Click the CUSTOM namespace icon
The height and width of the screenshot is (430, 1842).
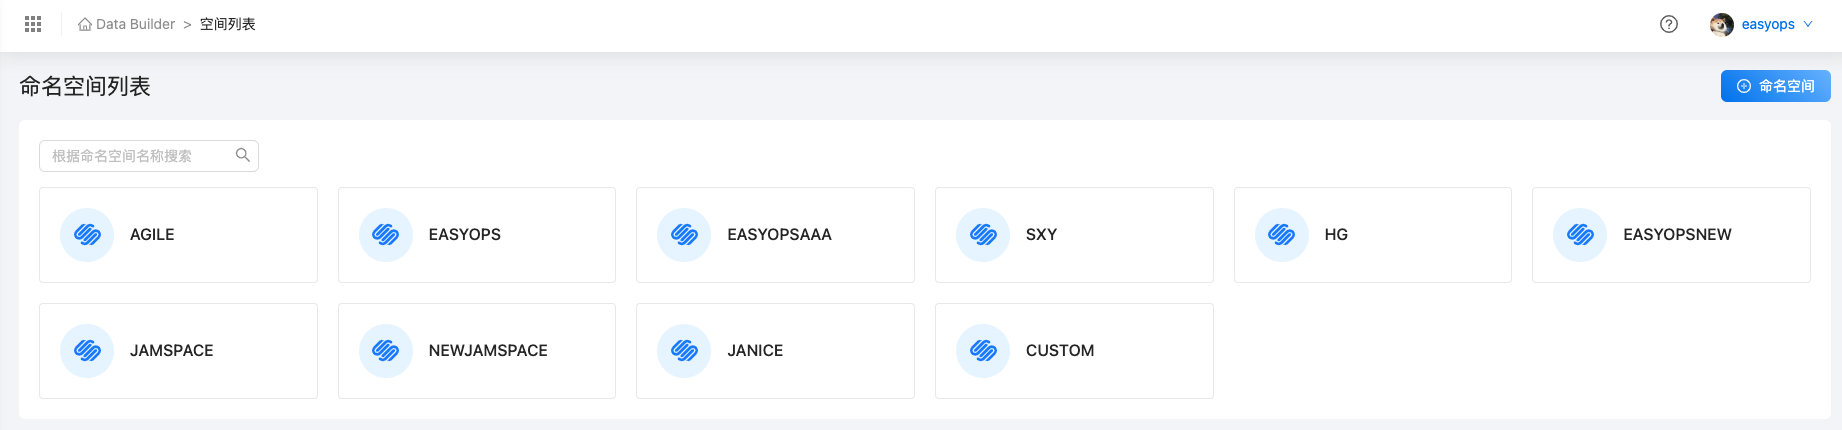[x=983, y=351]
